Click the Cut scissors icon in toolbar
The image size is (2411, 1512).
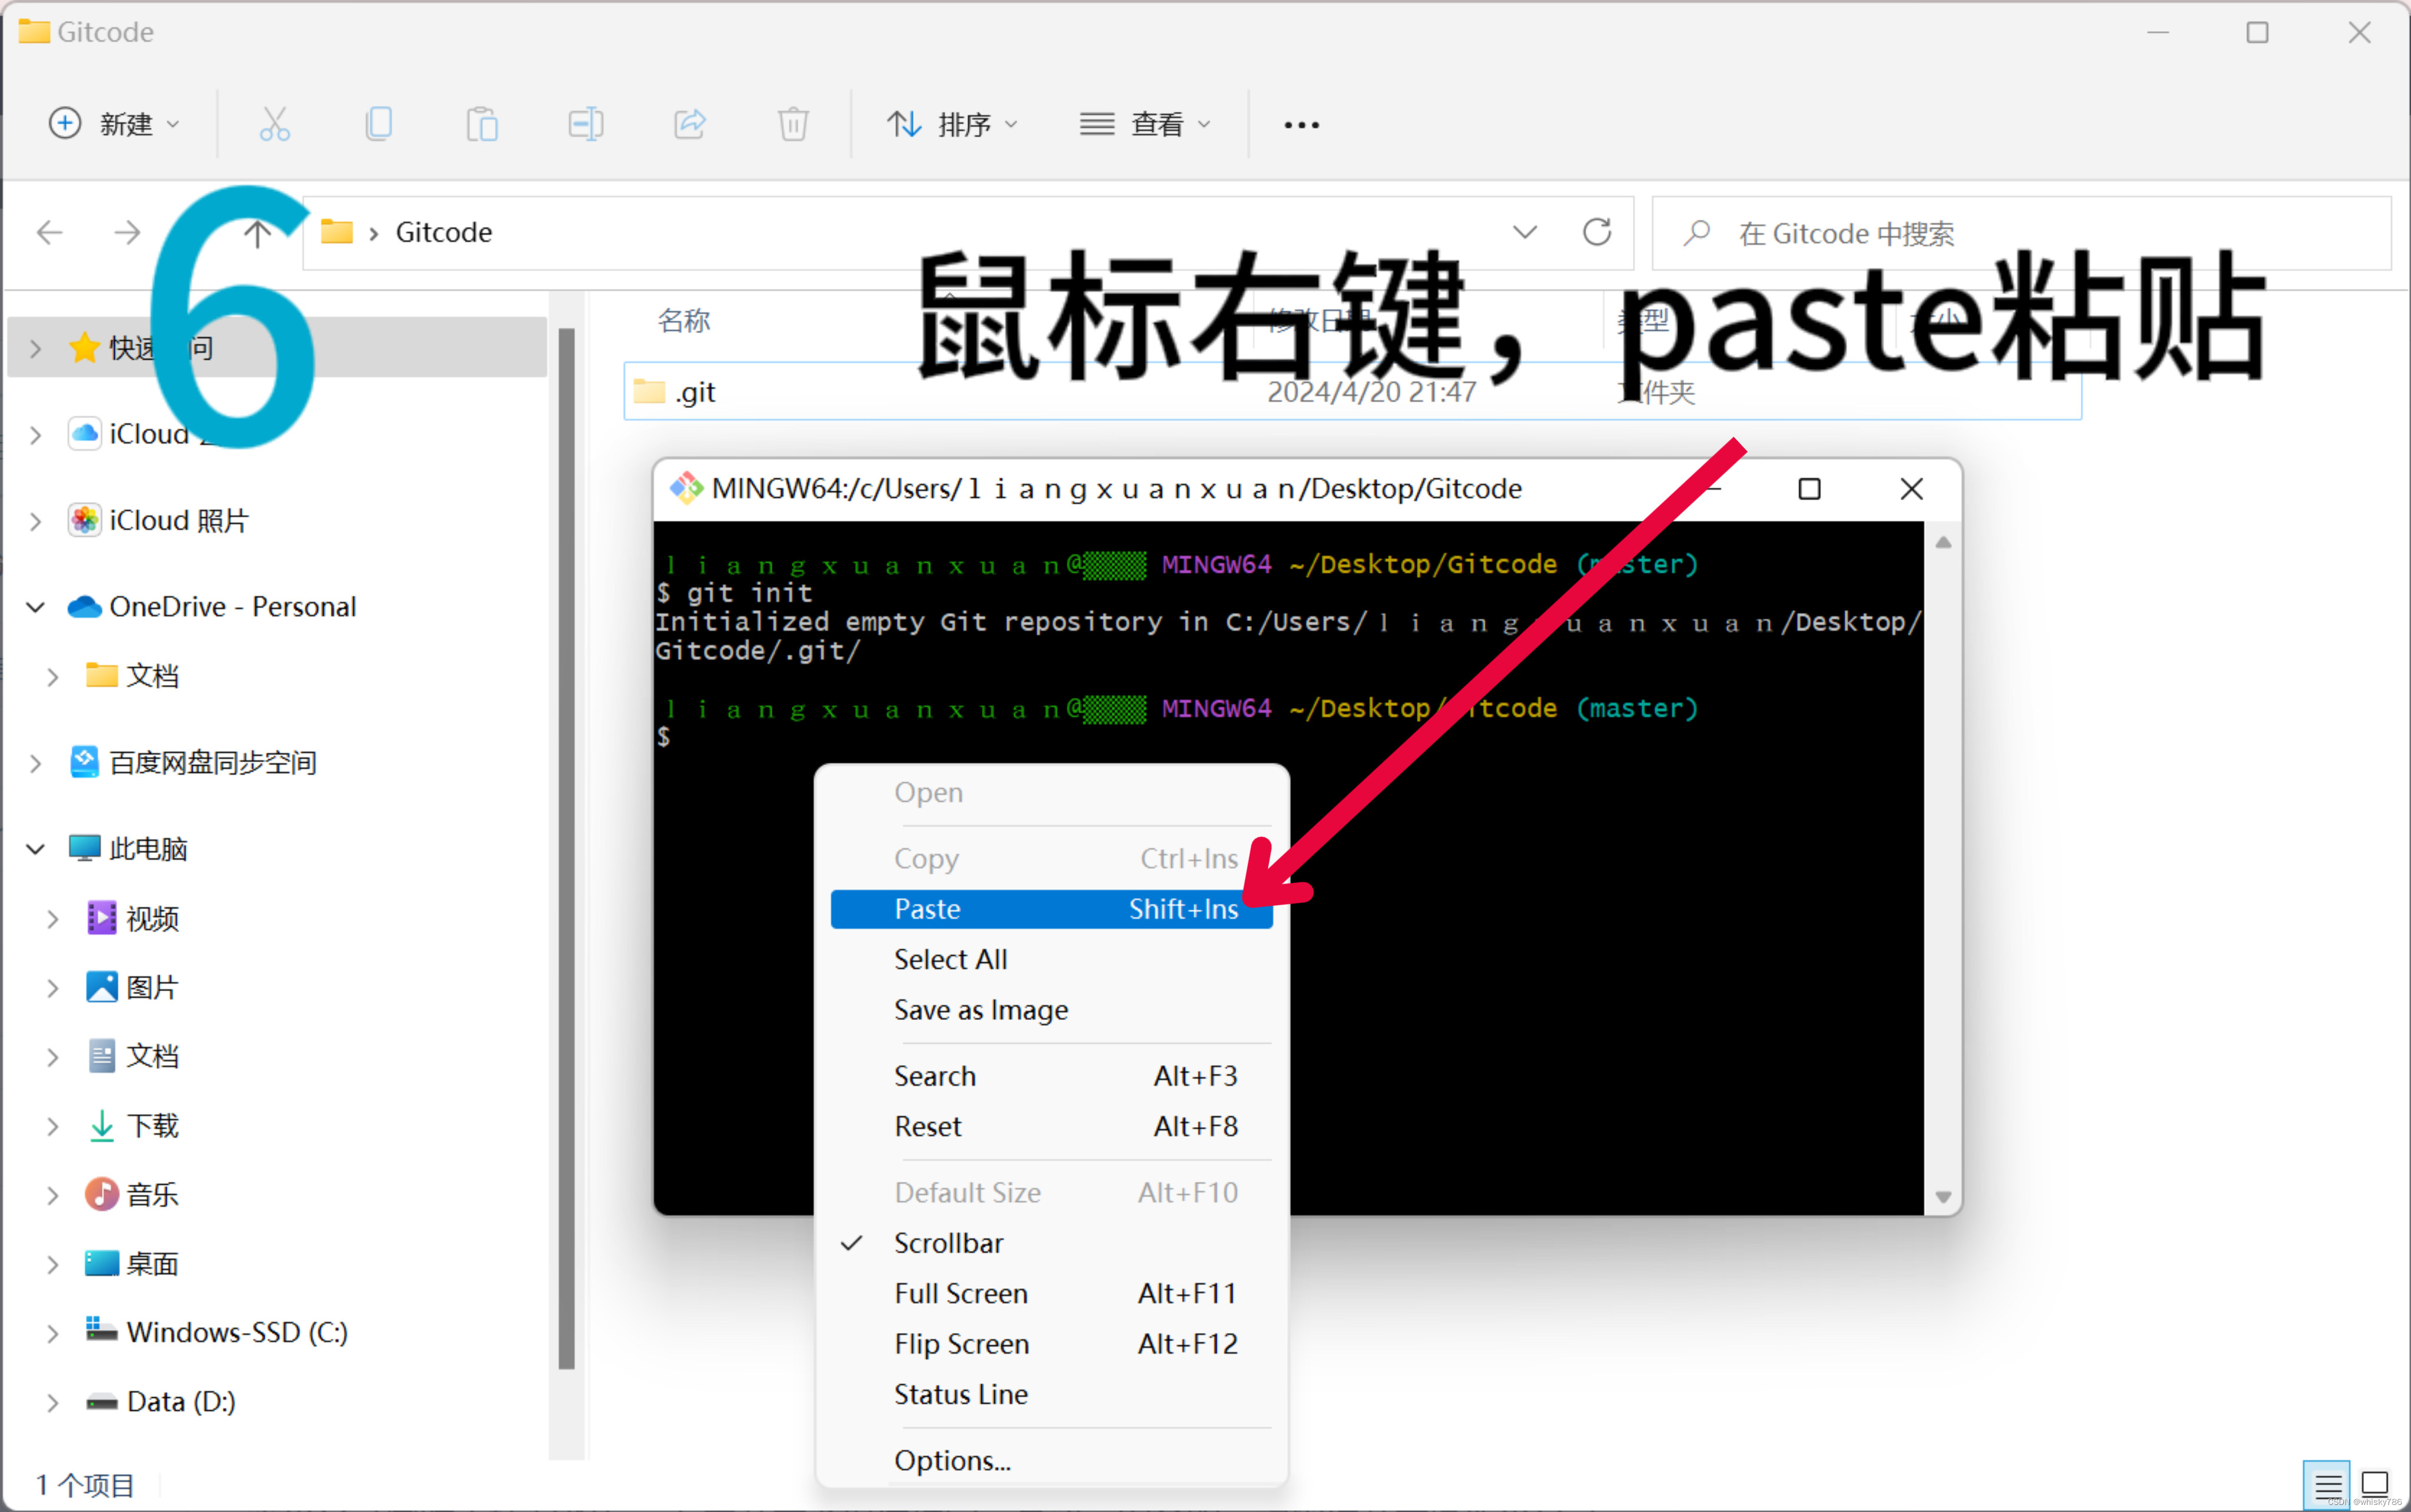(274, 124)
